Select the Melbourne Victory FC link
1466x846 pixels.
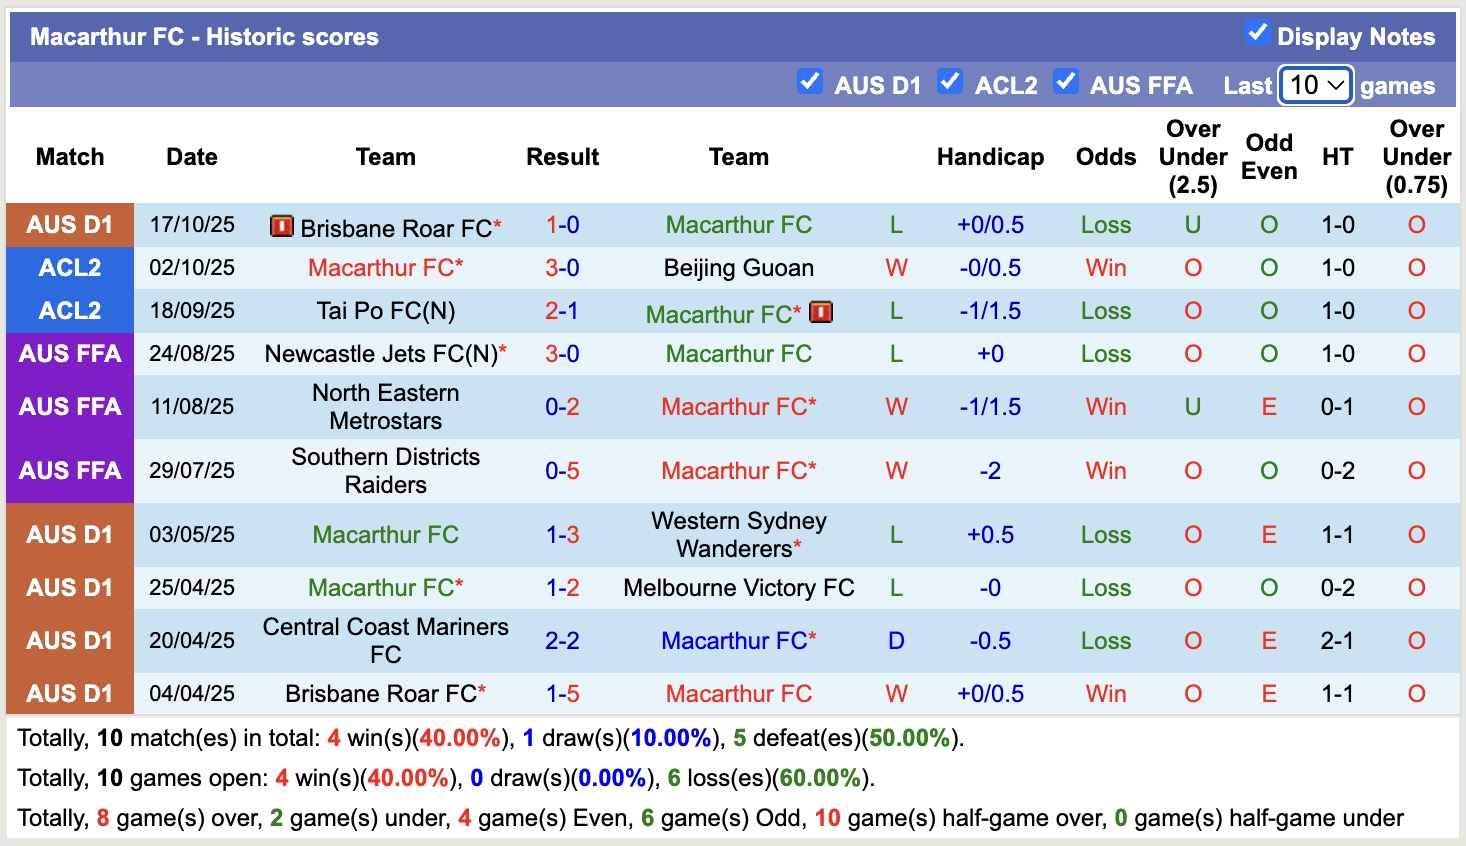[x=738, y=588]
